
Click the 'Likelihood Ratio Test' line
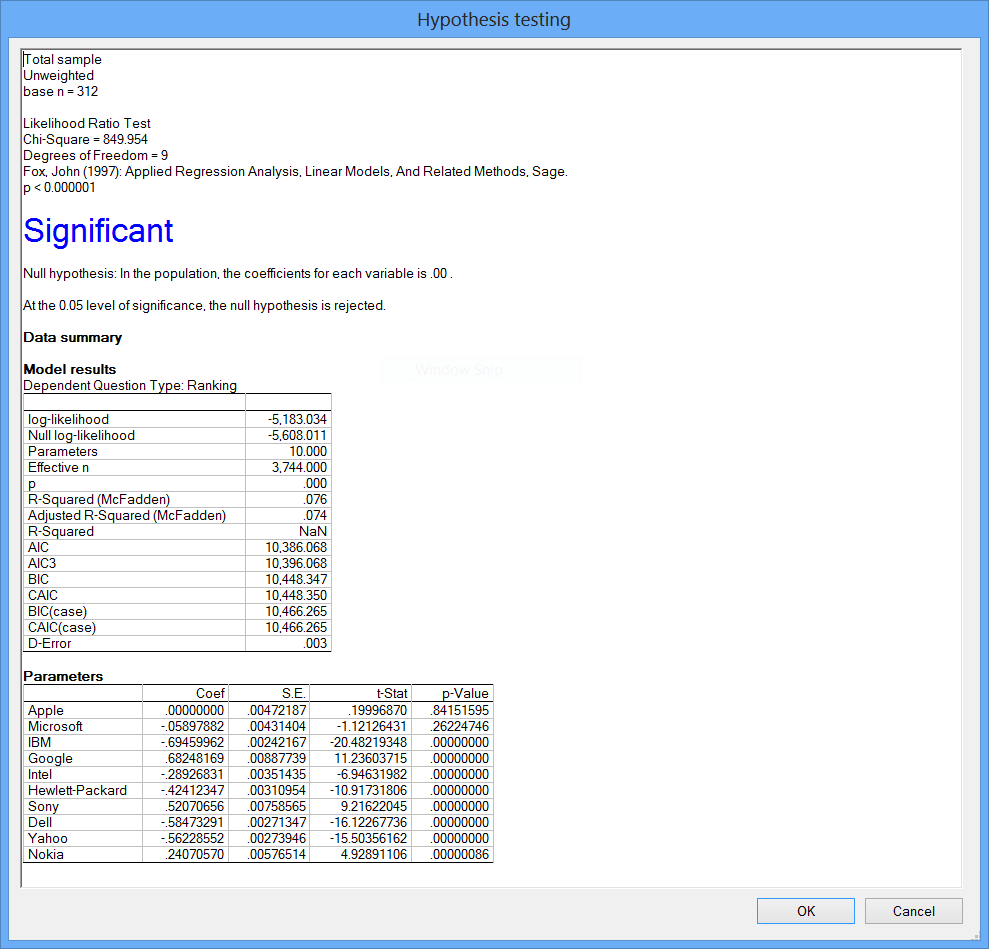pyautogui.click(x=87, y=124)
